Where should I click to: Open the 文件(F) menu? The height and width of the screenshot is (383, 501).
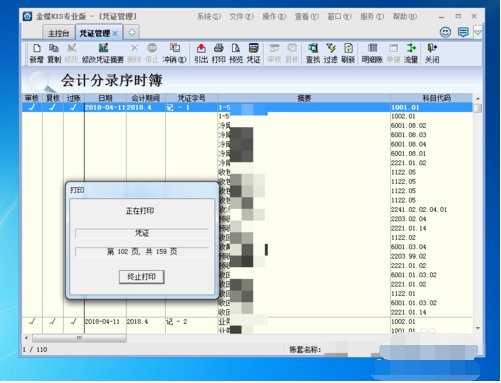241,16
